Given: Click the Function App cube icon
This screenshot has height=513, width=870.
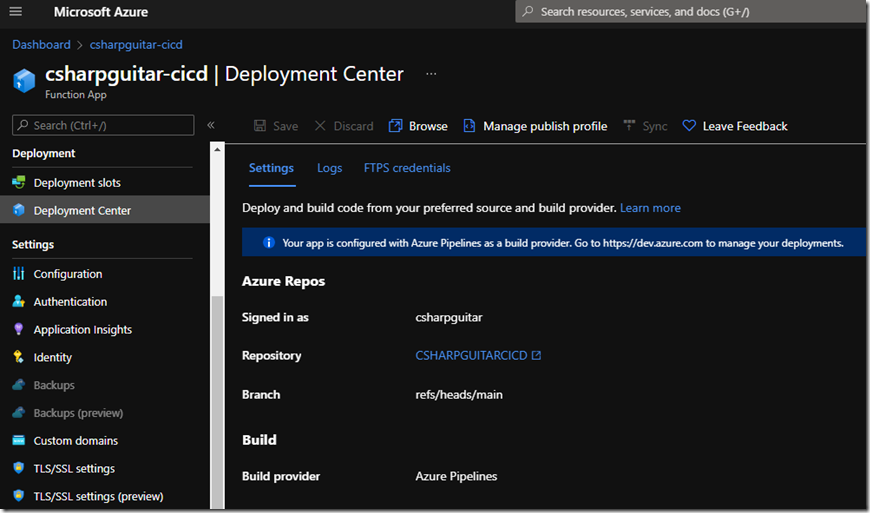Looking at the screenshot, I should click(x=24, y=80).
